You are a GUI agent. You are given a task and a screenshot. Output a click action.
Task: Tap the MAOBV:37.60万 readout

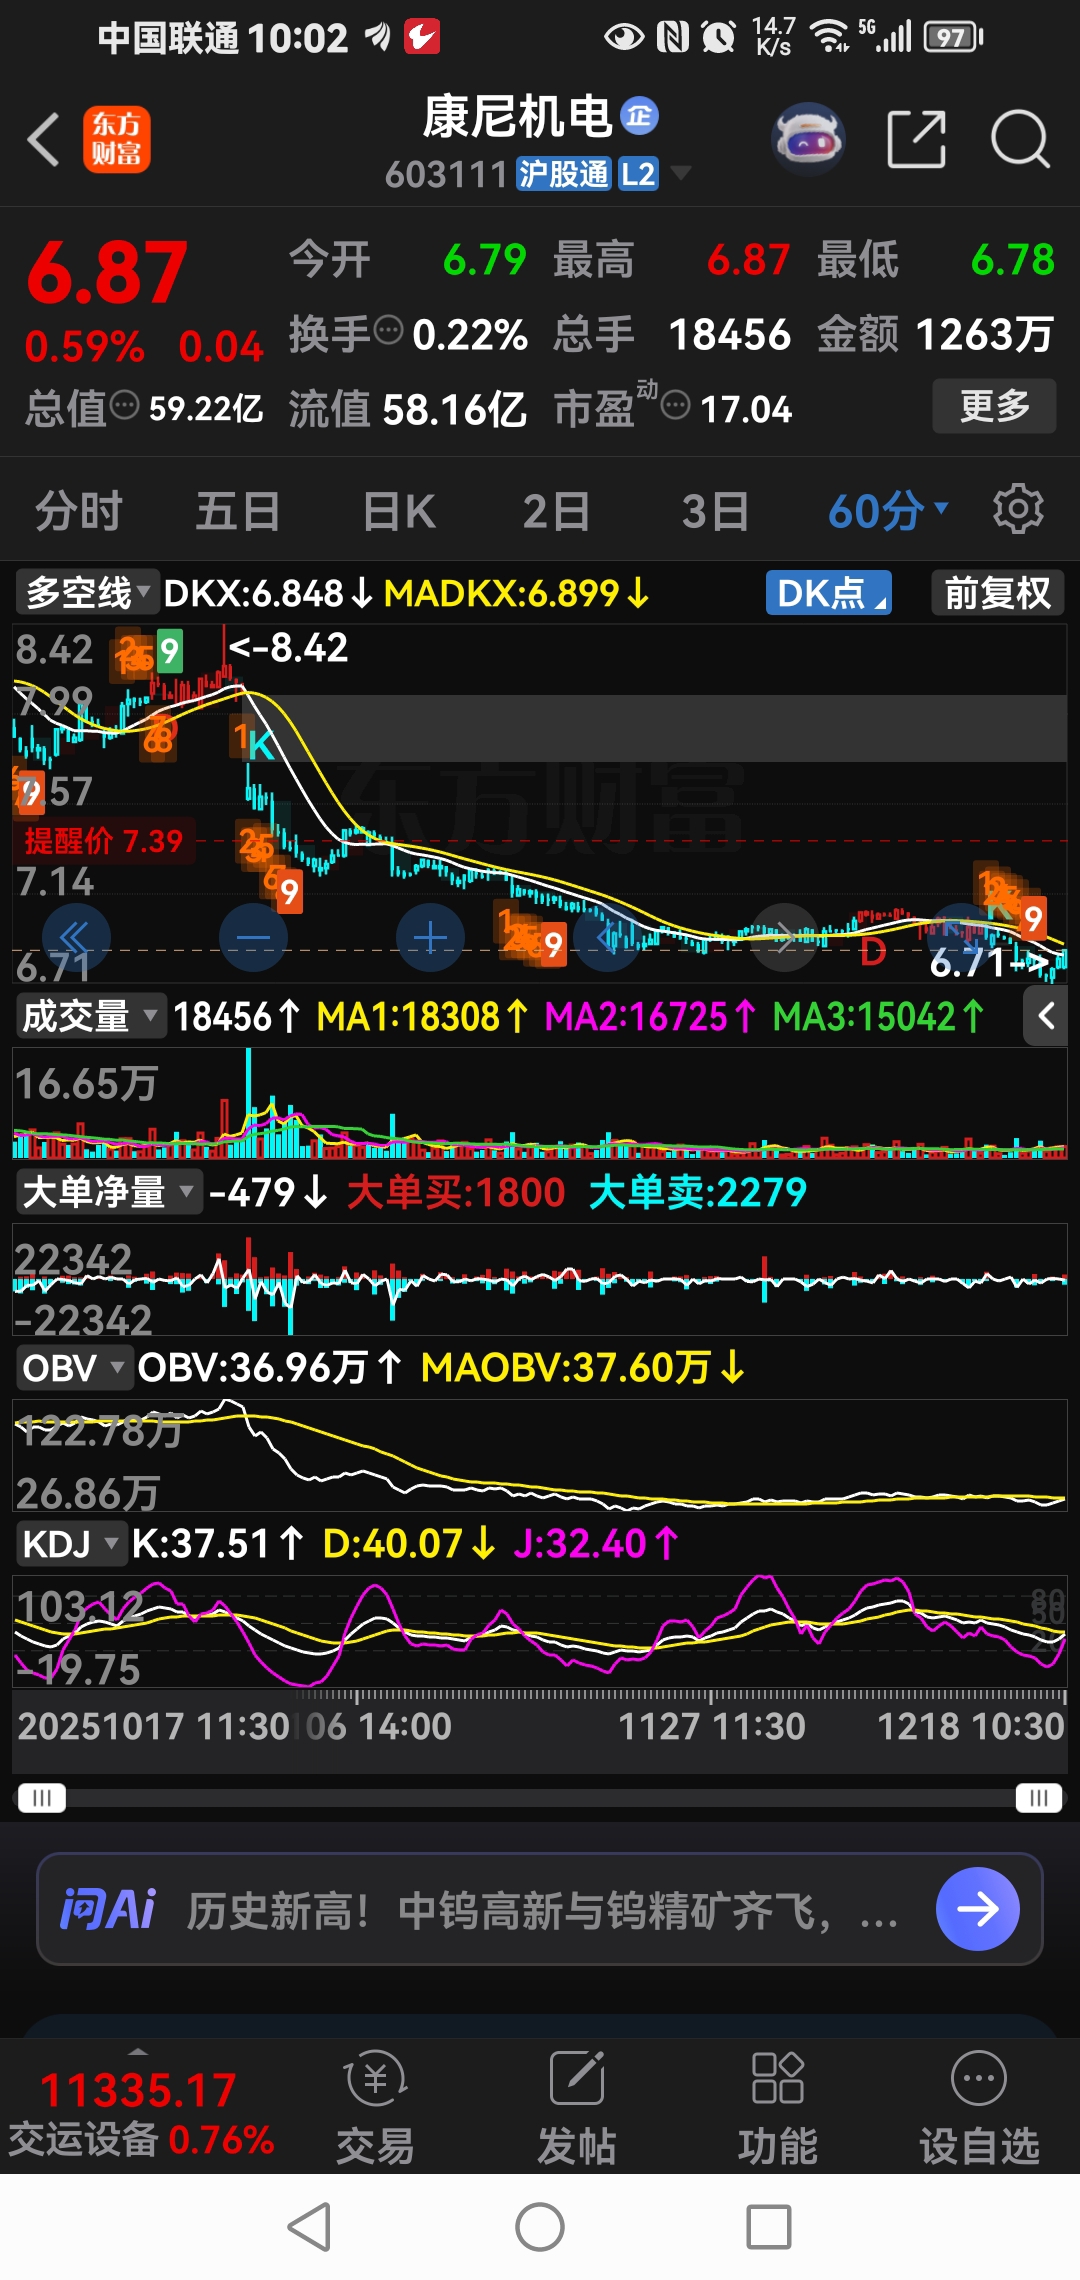tap(583, 1367)
